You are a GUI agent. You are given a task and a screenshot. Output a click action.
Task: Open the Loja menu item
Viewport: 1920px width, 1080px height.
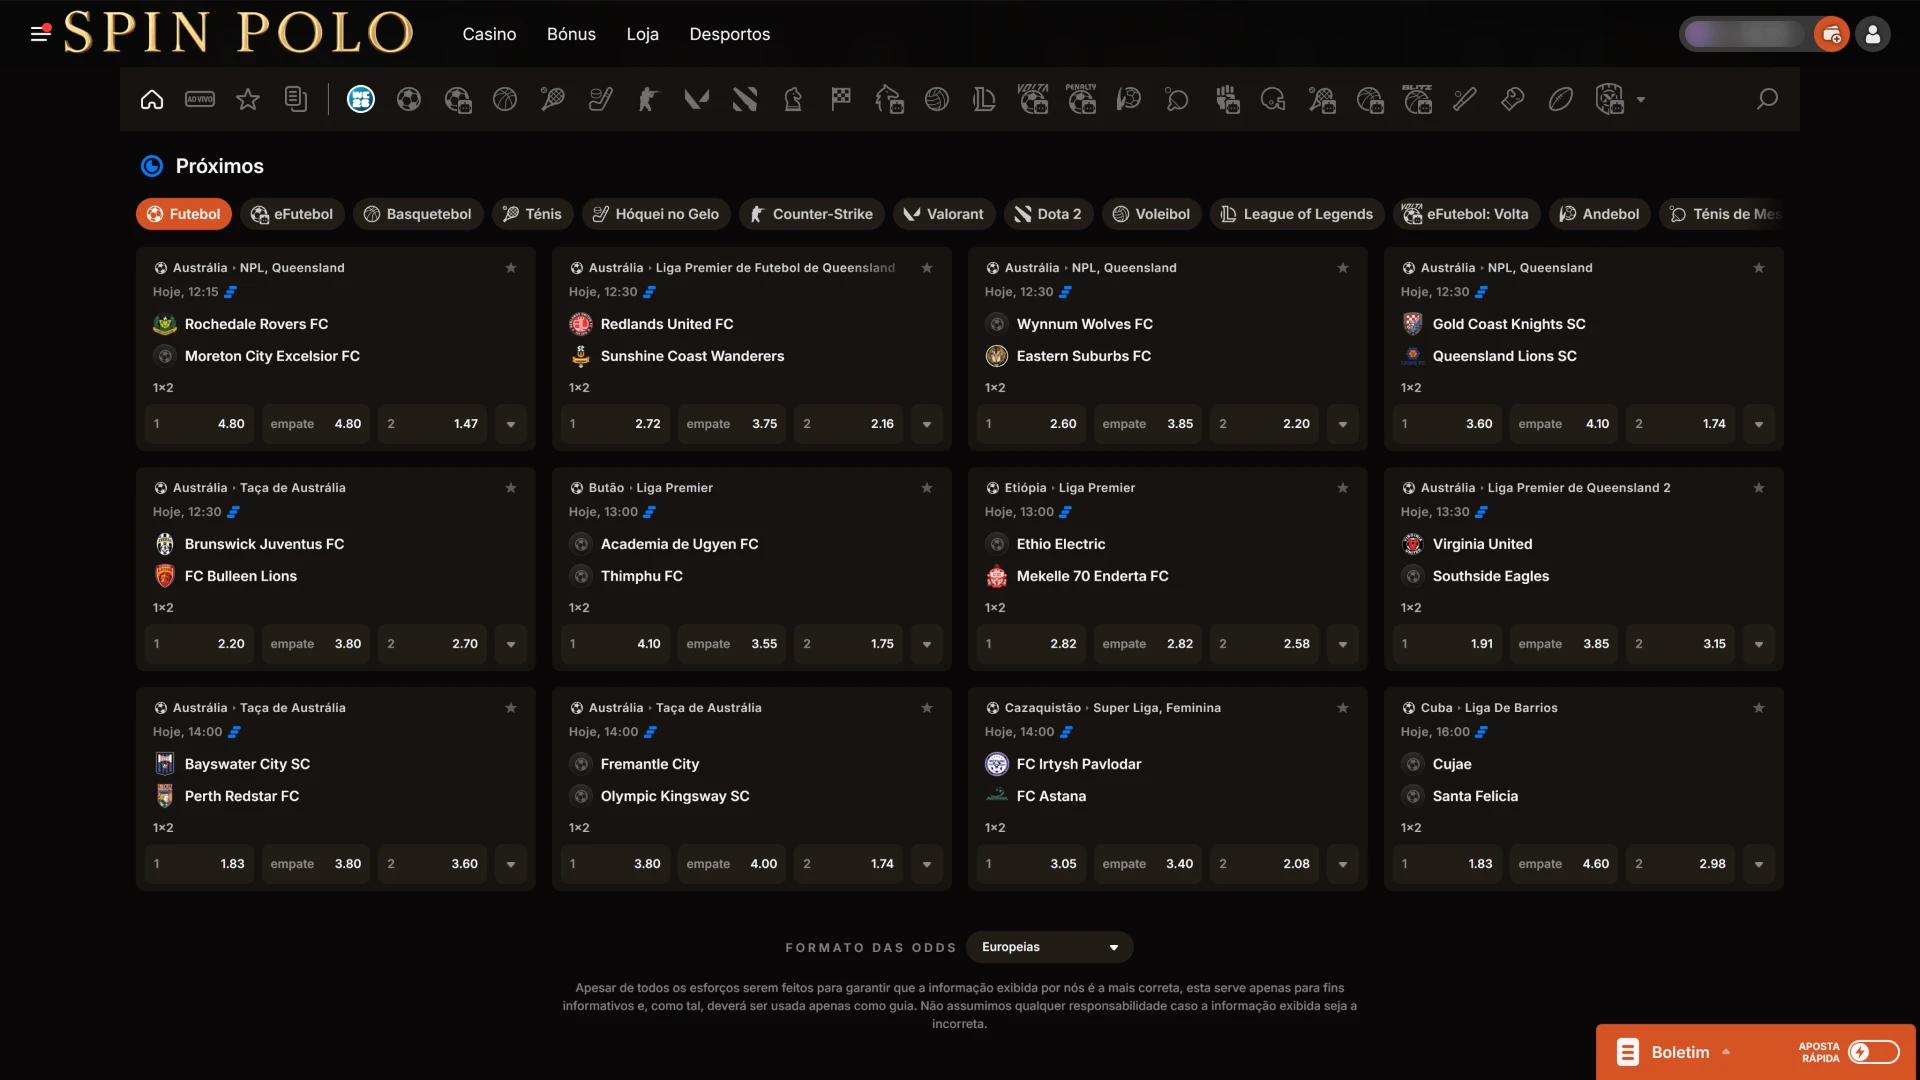642,34
